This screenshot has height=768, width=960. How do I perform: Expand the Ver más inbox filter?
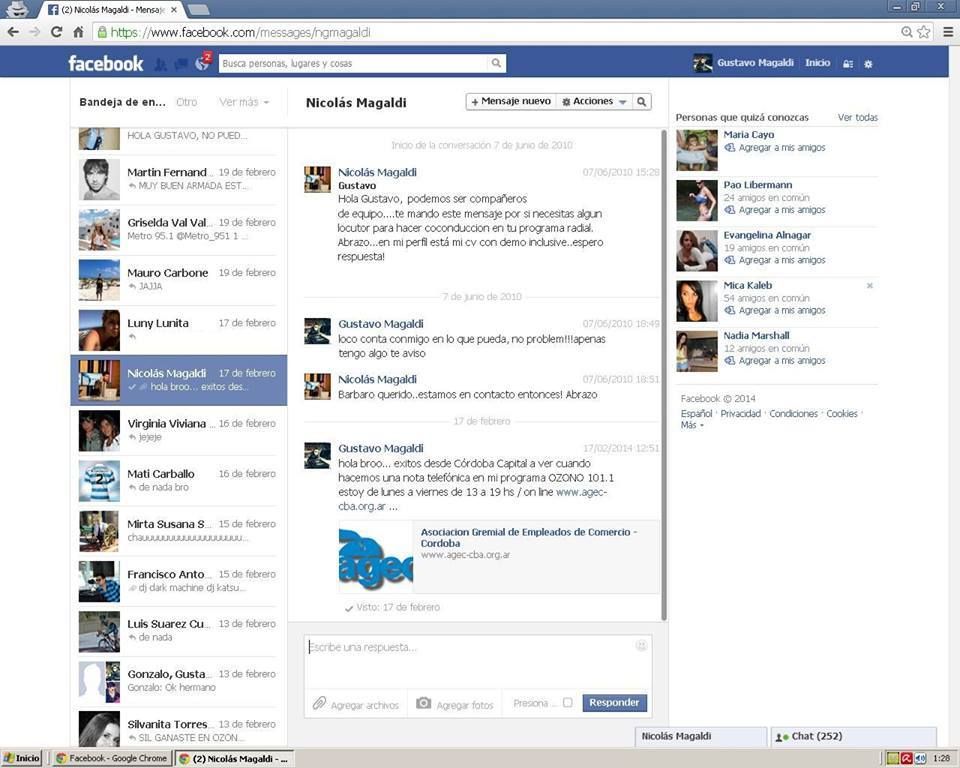(244, 102)
